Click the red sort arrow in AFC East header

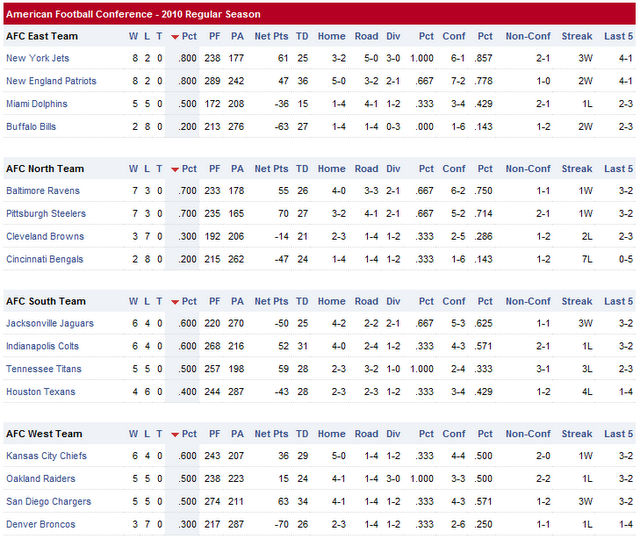tap(175, 37)
